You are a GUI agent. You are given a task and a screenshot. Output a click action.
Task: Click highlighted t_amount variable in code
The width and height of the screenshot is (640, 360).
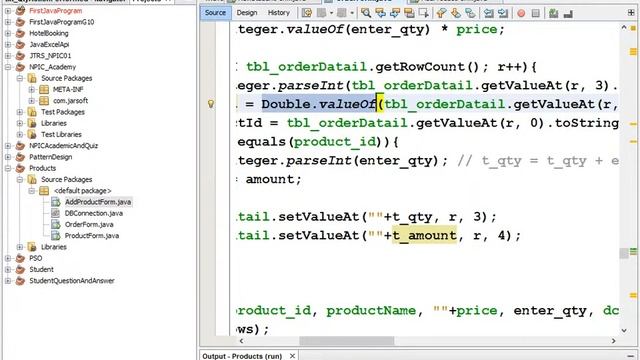point(424,235)
